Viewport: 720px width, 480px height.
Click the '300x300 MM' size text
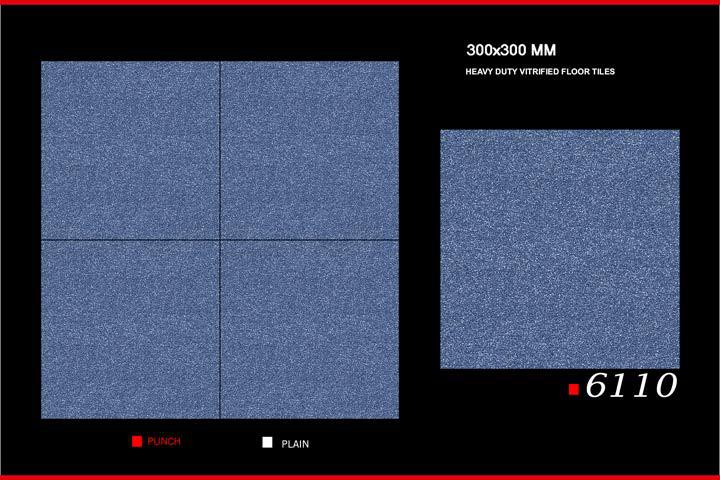[x=511, y=50]
